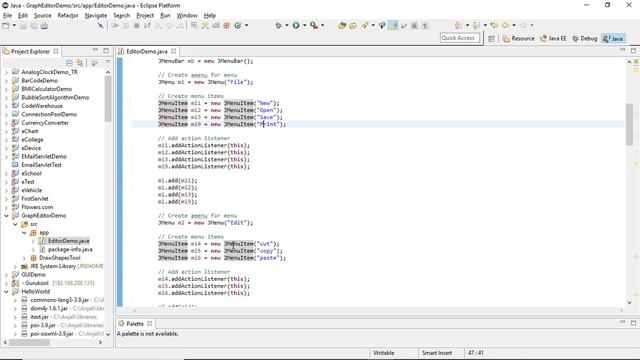640x360 pixels.
Task: Click the Last Edit Location icon
Action: tap(494, 25)
